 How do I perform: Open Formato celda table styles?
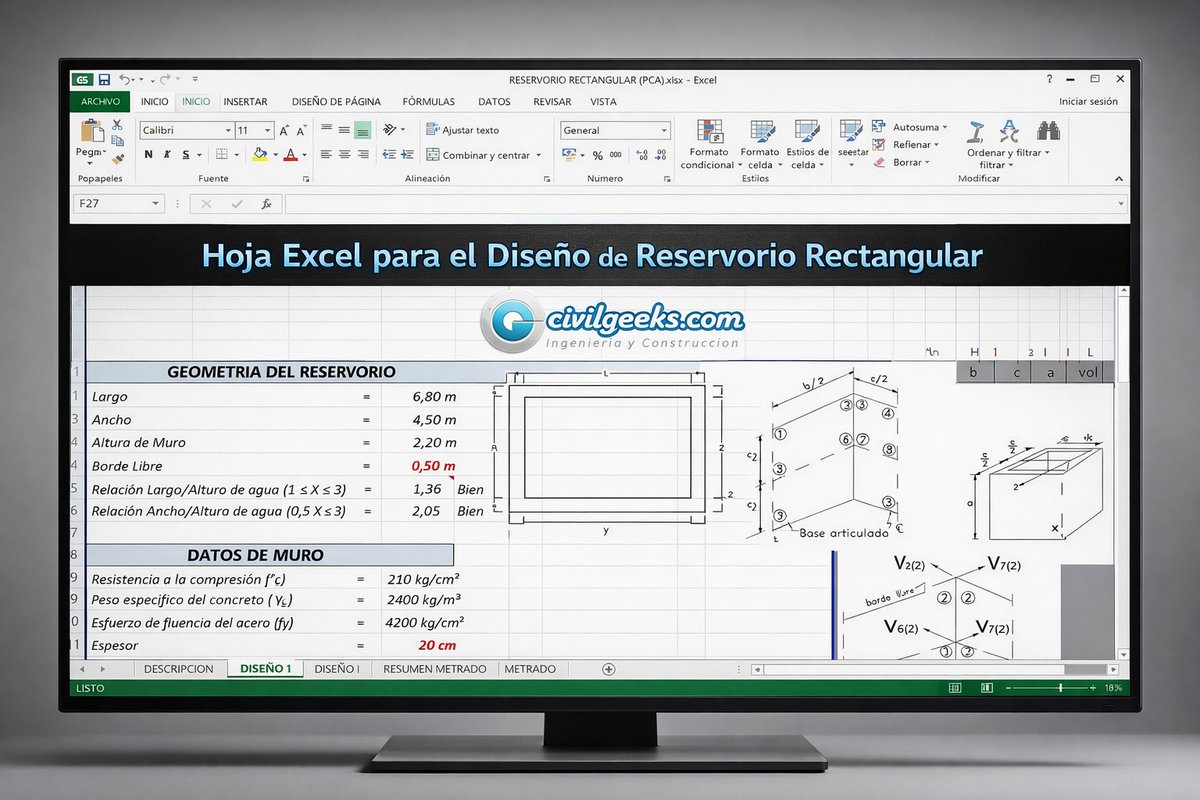click(x=761, y=145)
